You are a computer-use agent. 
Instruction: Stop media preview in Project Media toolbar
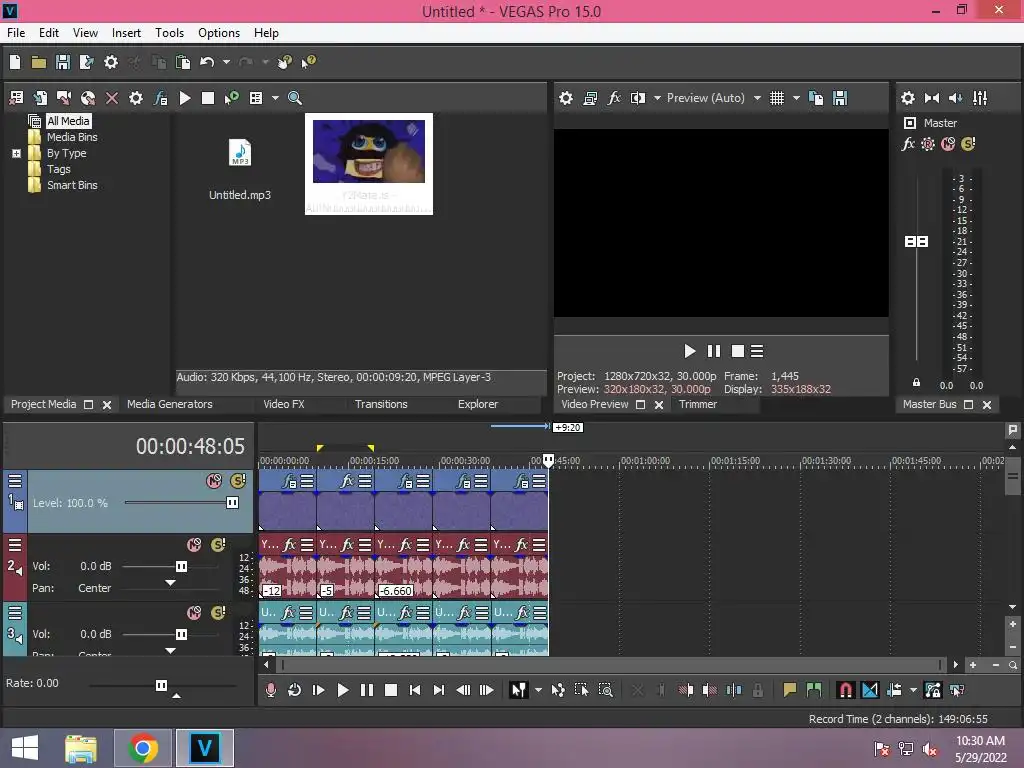[x=208, y=98]
